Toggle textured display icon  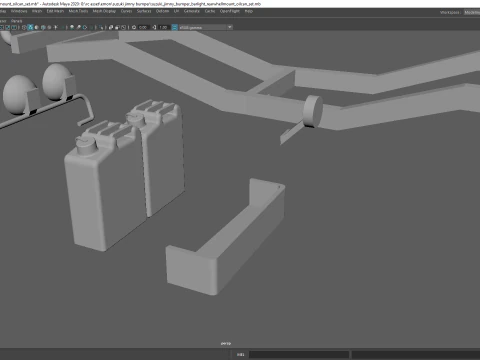pyautogui.click(x=49, y=27)
